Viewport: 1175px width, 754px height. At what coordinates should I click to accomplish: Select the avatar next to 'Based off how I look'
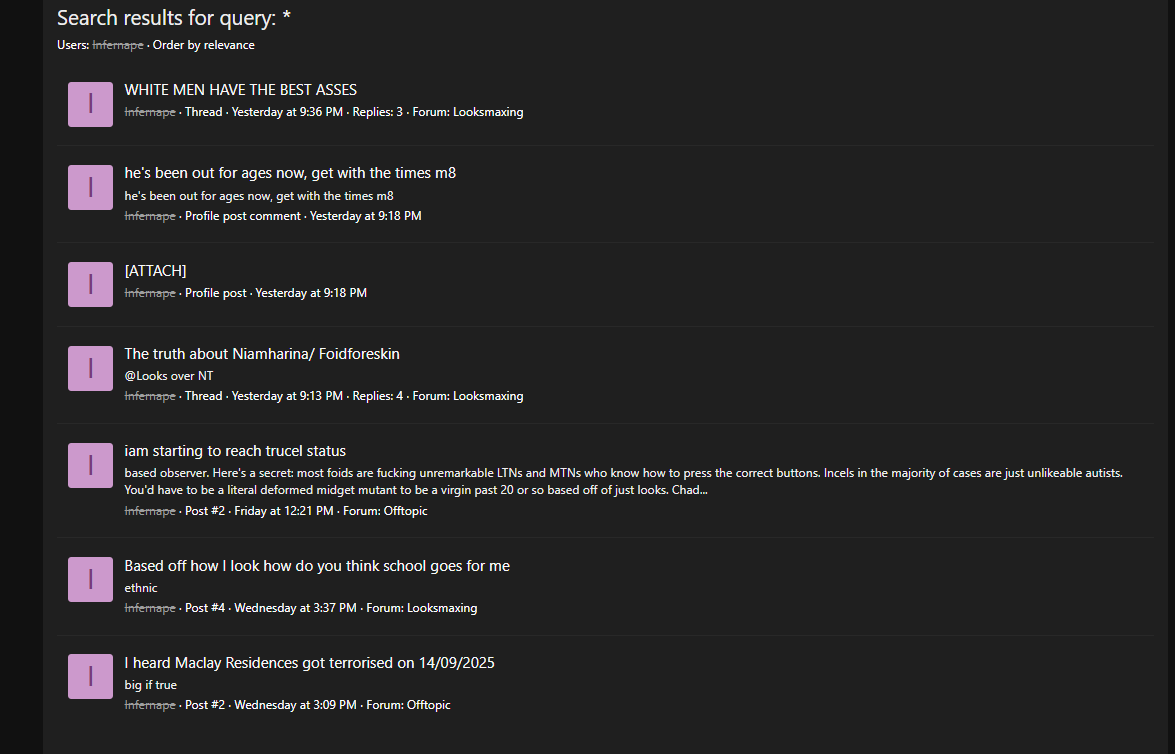(90, 580)
